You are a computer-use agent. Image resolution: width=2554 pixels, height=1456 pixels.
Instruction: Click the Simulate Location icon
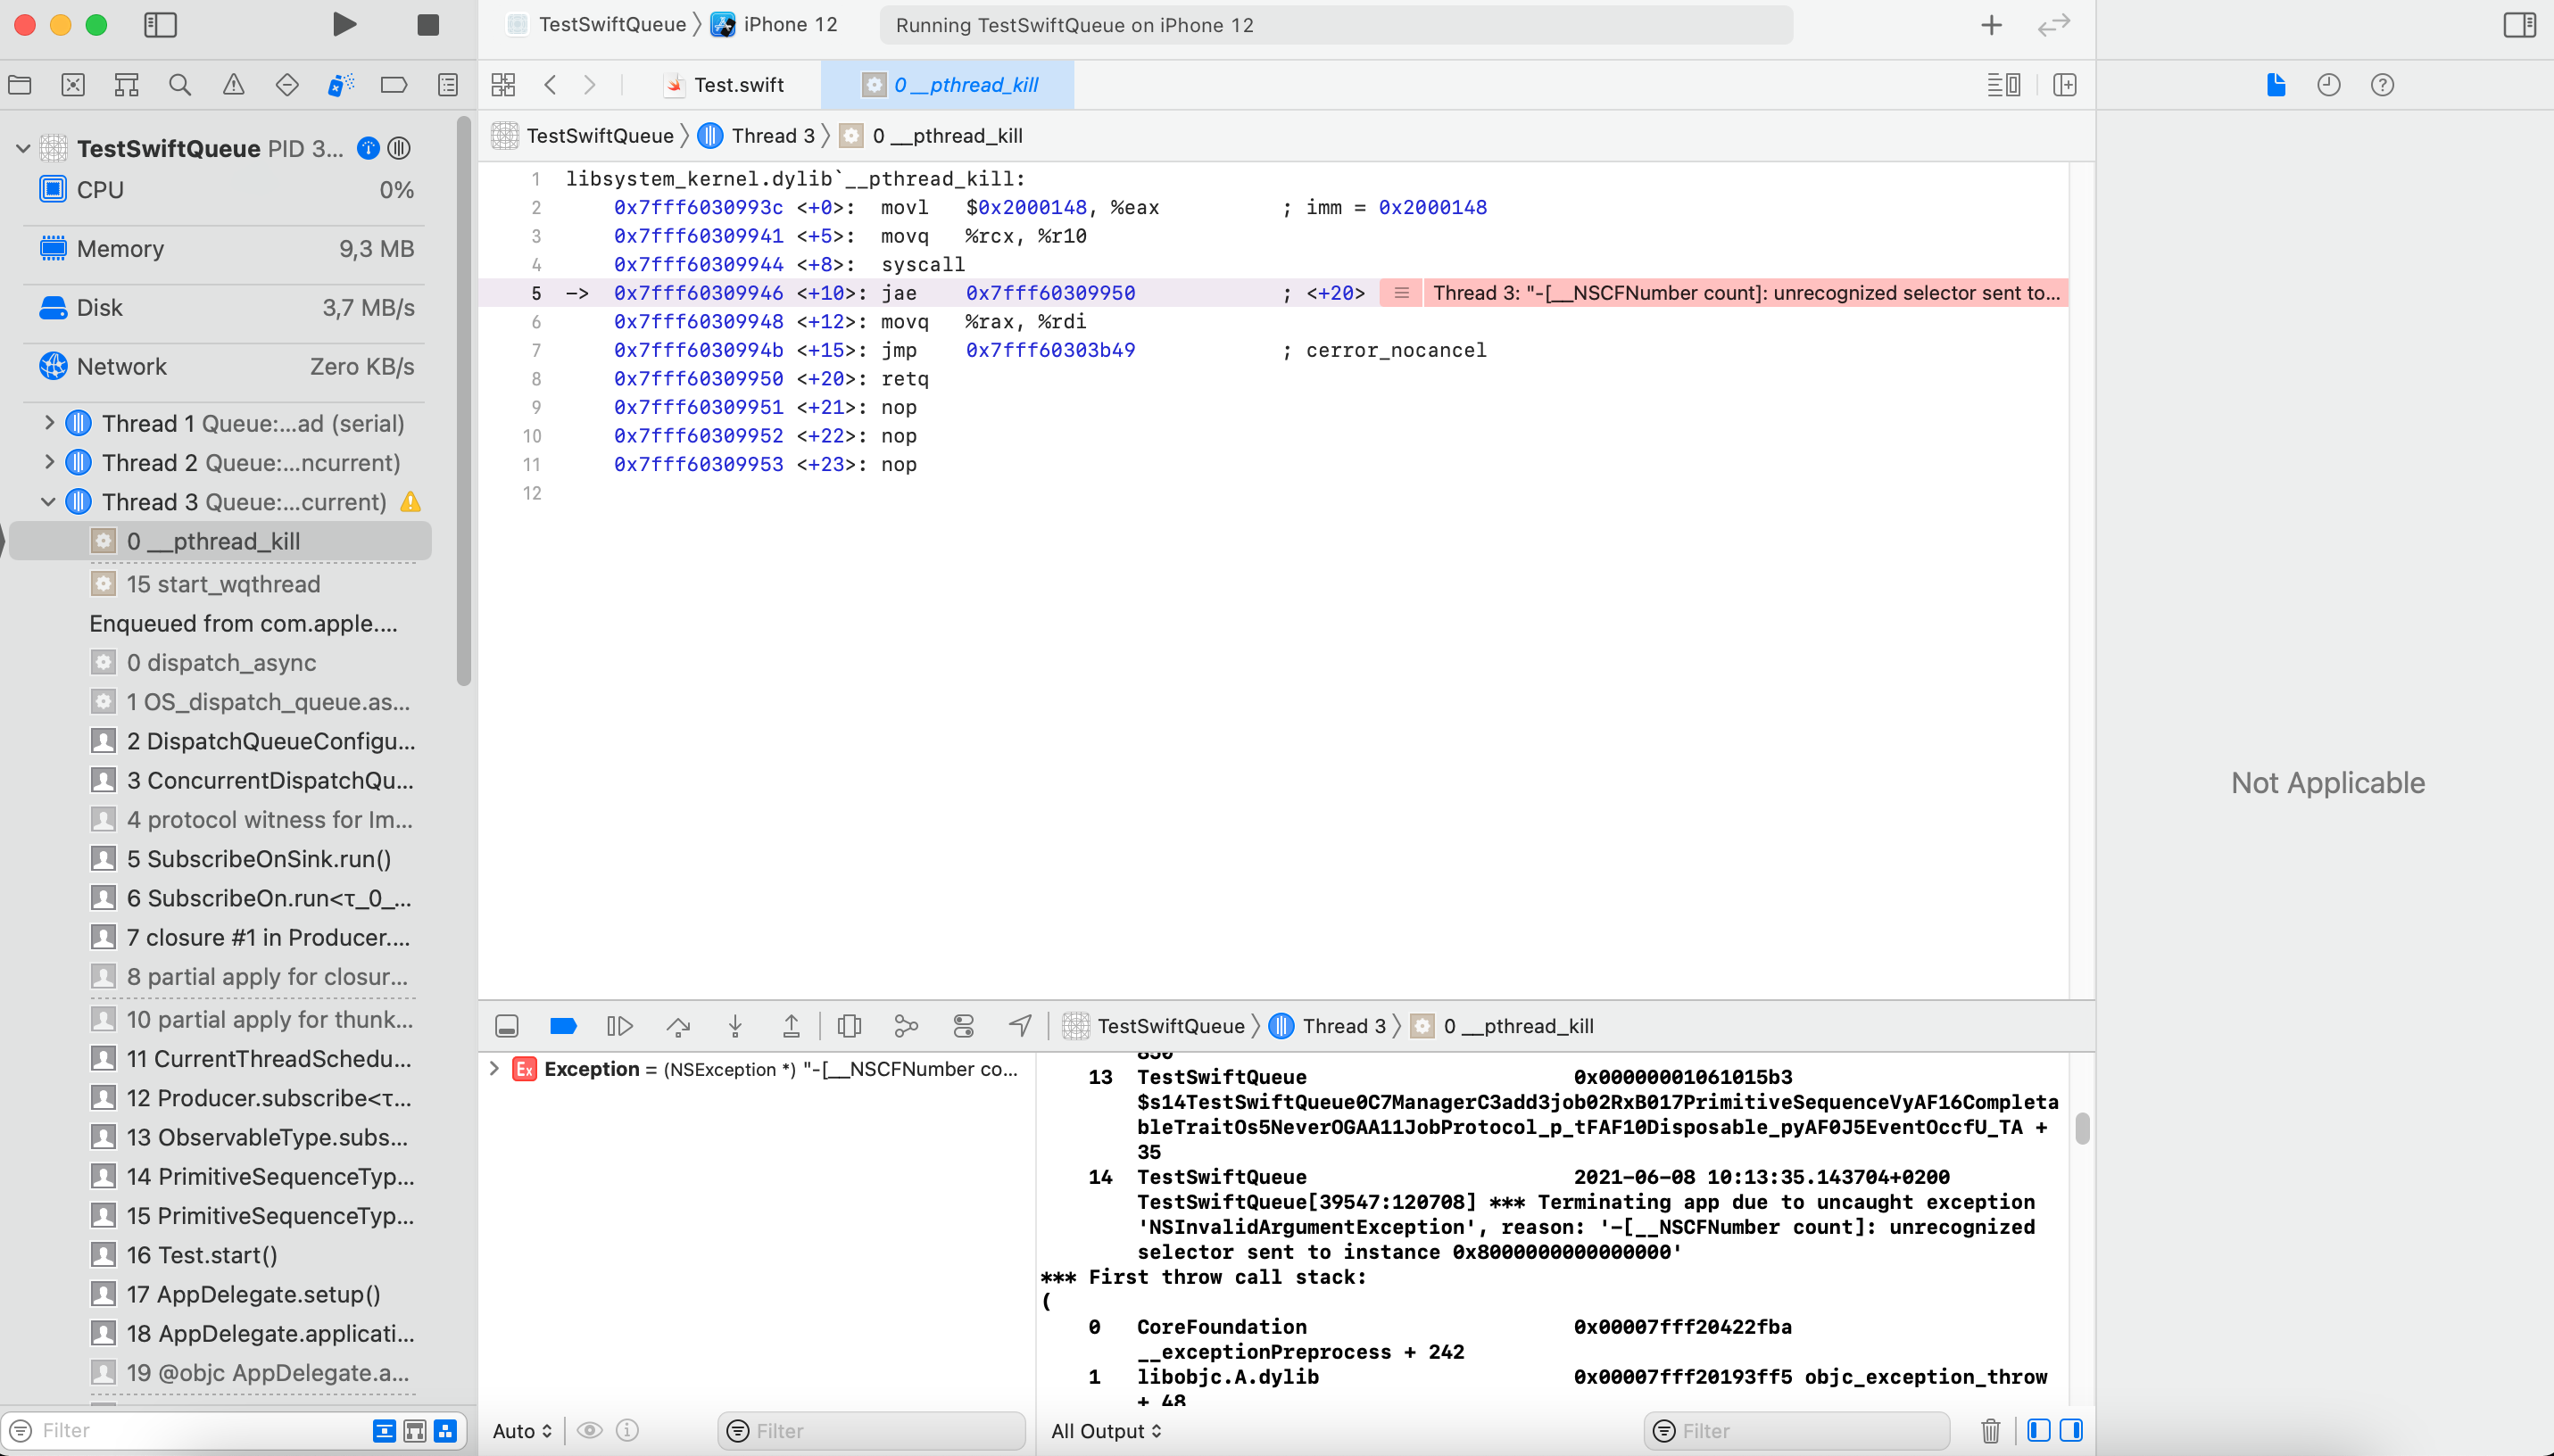point(1018,1025)
